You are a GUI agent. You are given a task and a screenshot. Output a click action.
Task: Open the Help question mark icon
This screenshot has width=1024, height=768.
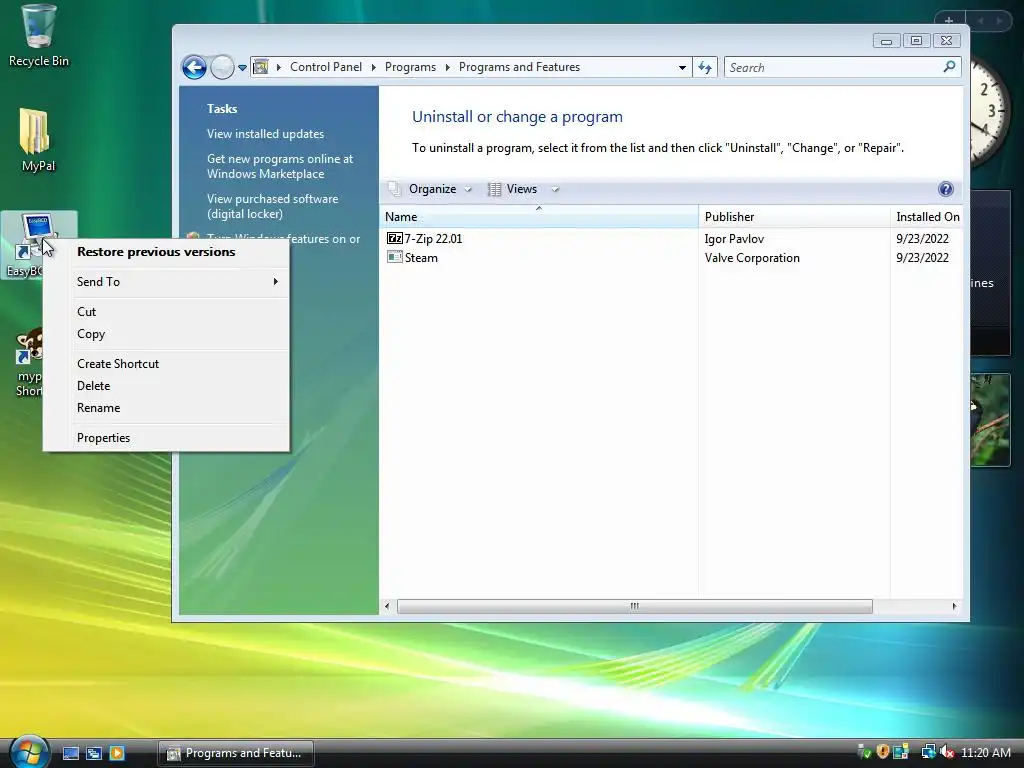coord(945,189)
